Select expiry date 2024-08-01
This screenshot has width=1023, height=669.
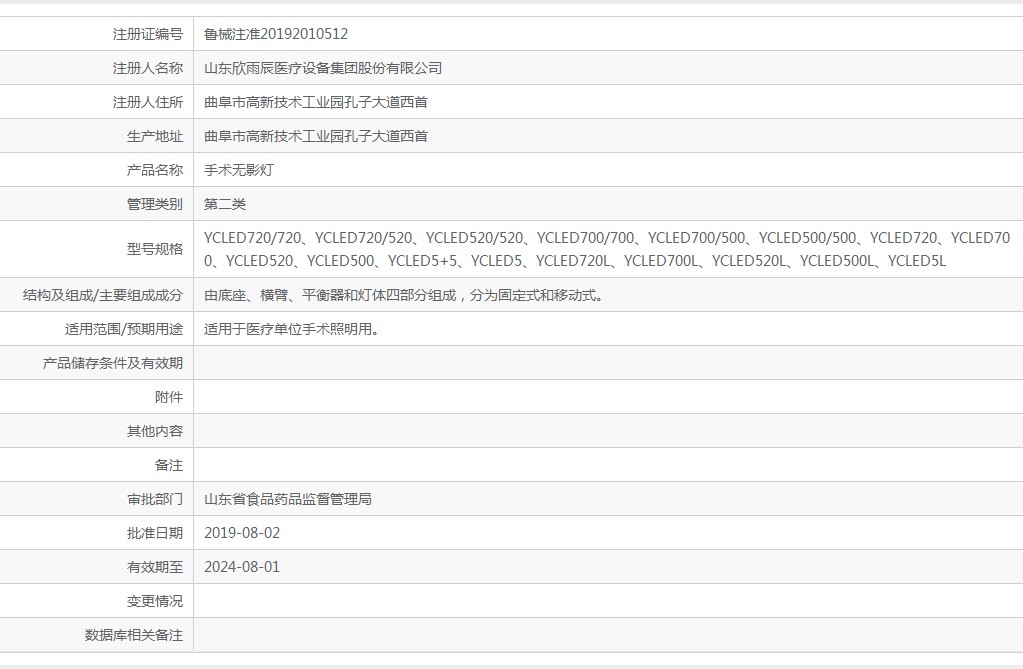click(x=242, y=567)
